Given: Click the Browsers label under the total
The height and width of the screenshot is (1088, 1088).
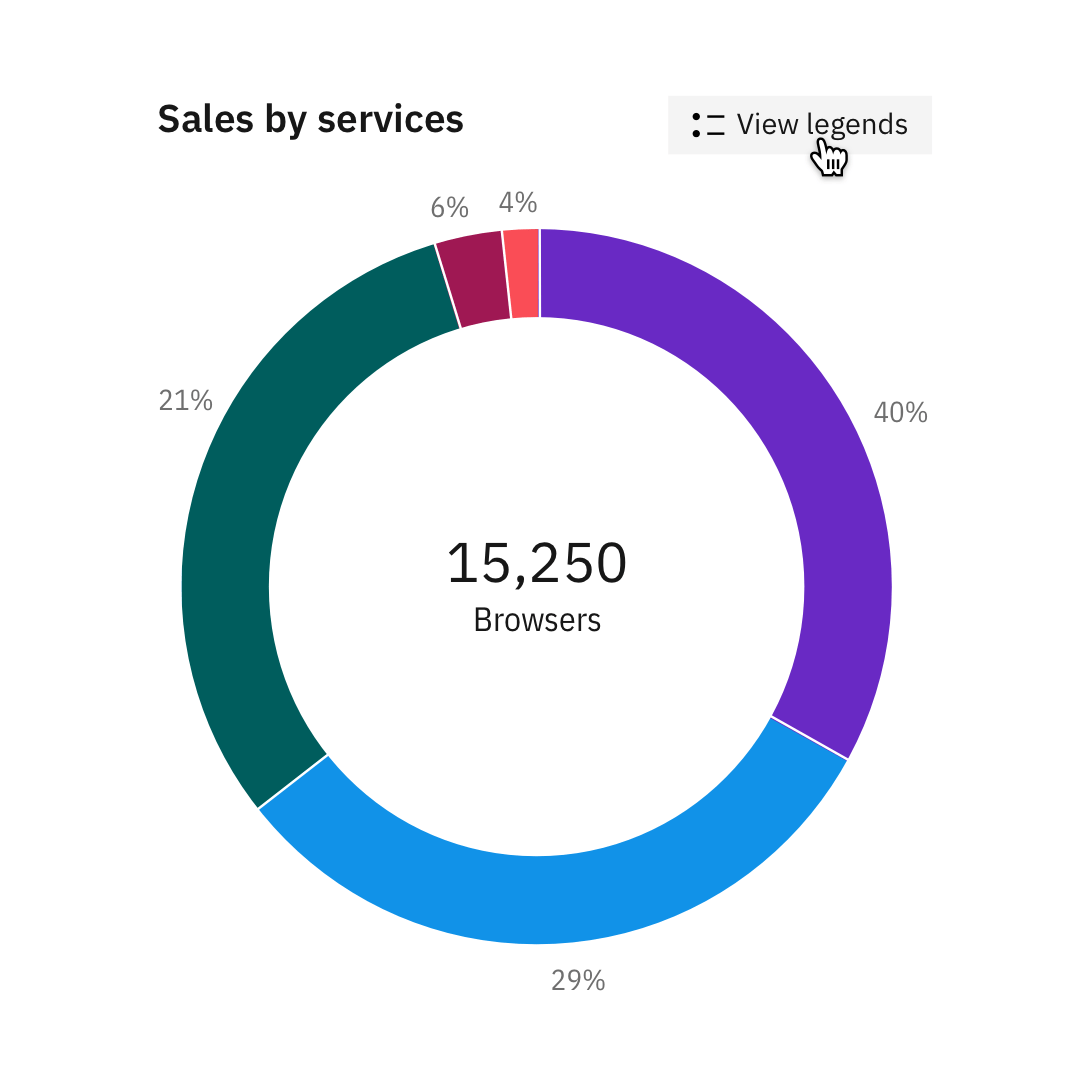Looking at the screenshot, I should tap(537, 620).
